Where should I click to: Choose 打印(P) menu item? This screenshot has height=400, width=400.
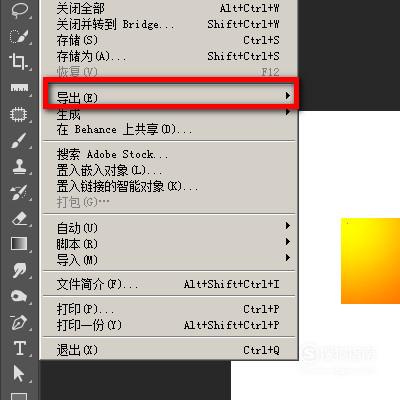pos(169,309)
